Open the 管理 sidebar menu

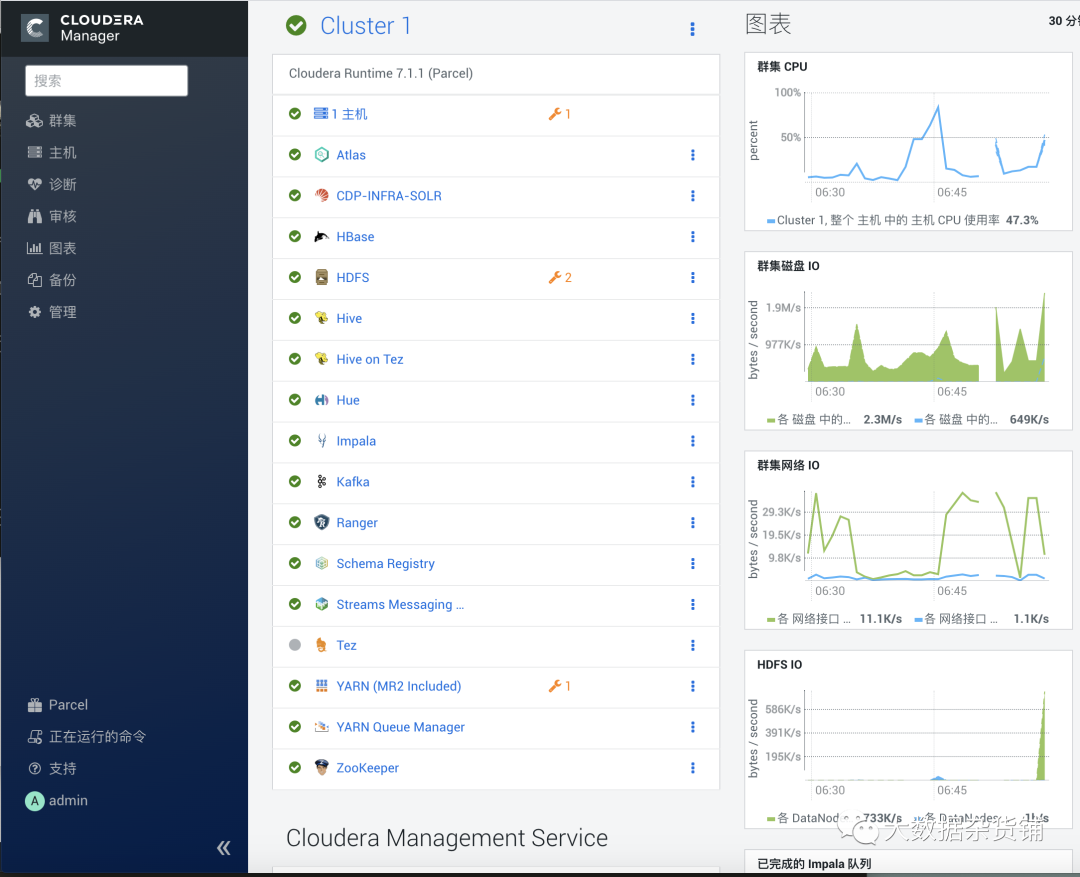tap(52, 312)
